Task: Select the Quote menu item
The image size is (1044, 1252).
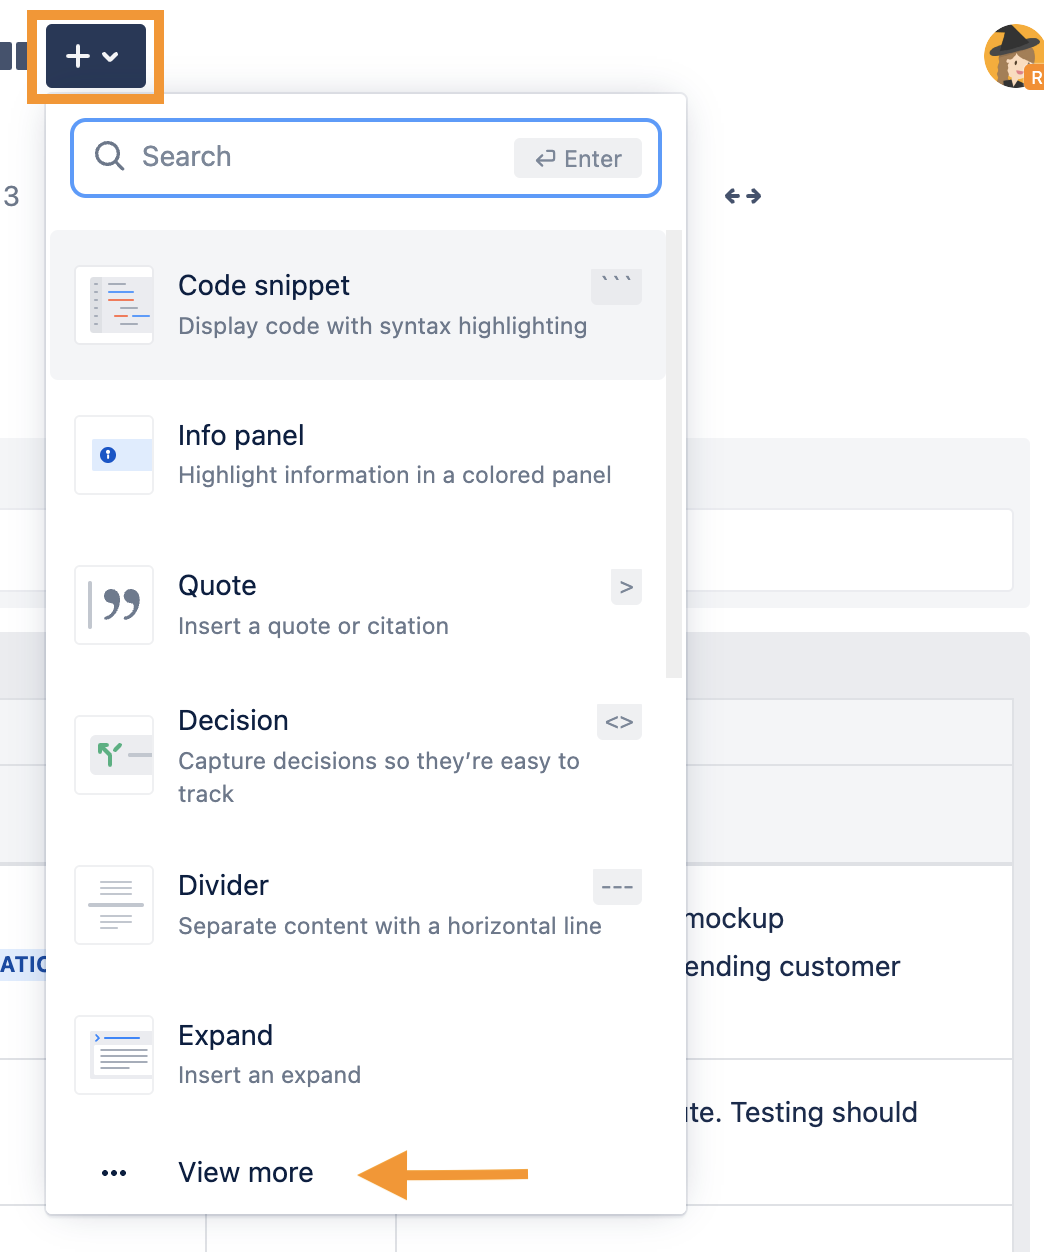Action: click(x=358, y=605)
